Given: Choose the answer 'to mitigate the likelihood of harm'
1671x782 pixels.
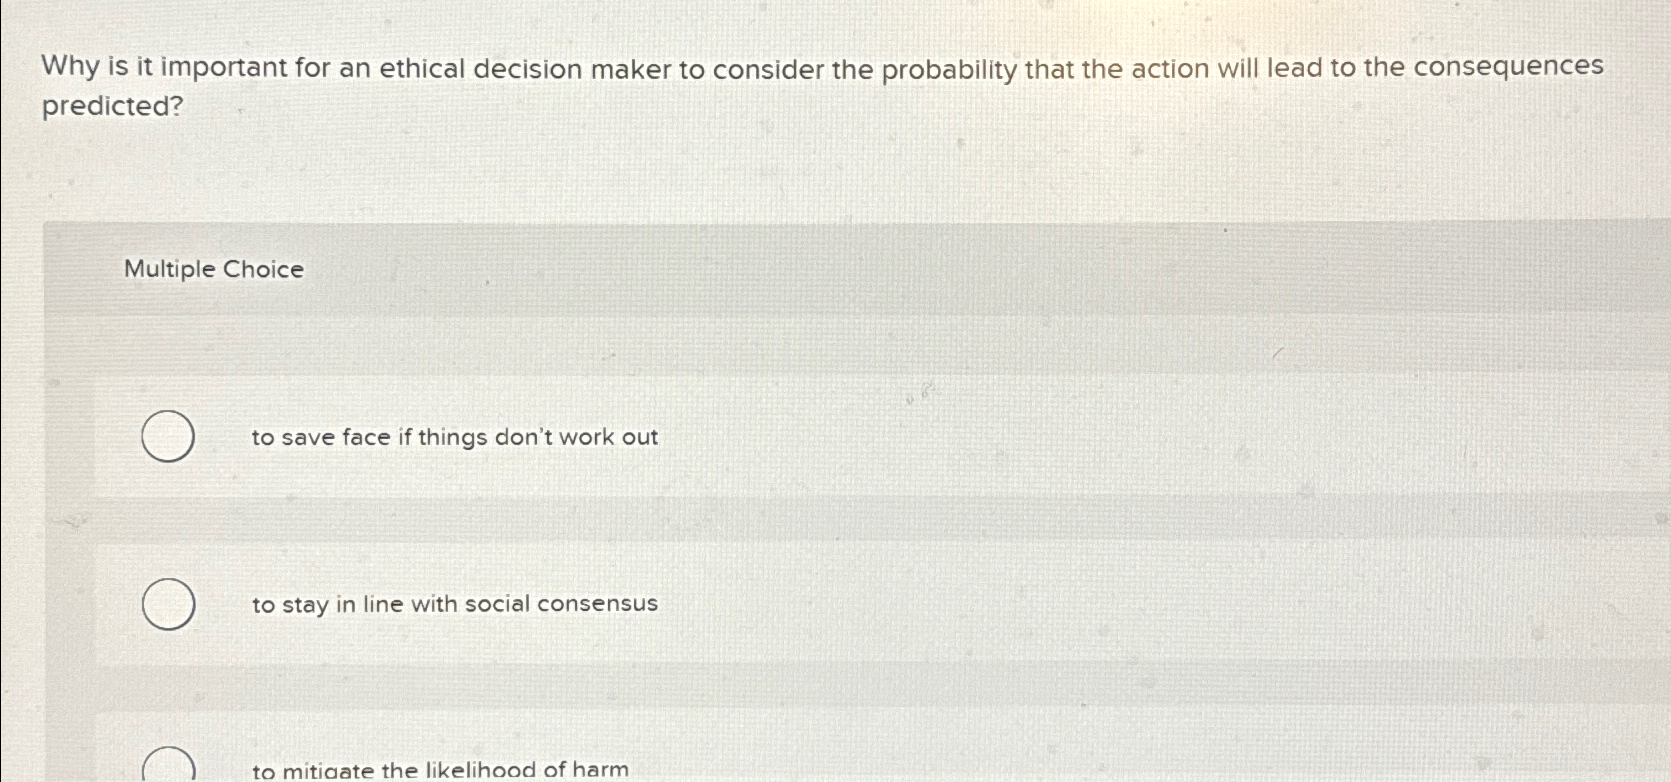Looking at the screenshot, I should pyautogui.click(x=440, y=770).
